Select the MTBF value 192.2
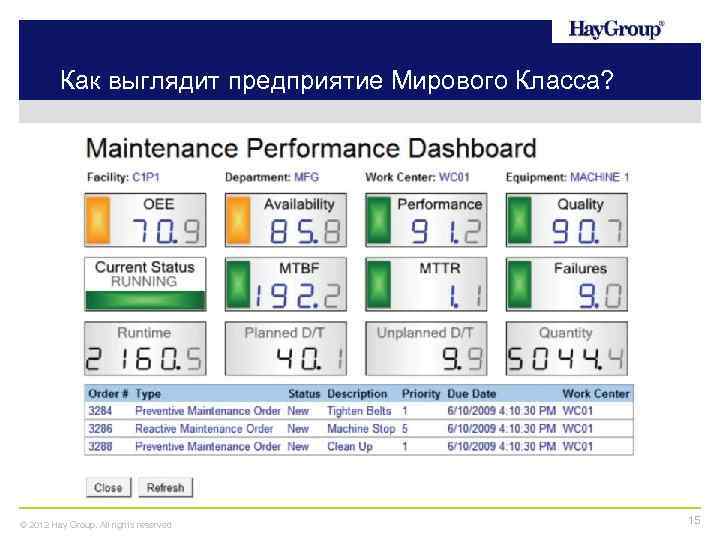Screen dimensions: 720x540 pos(298,295)
